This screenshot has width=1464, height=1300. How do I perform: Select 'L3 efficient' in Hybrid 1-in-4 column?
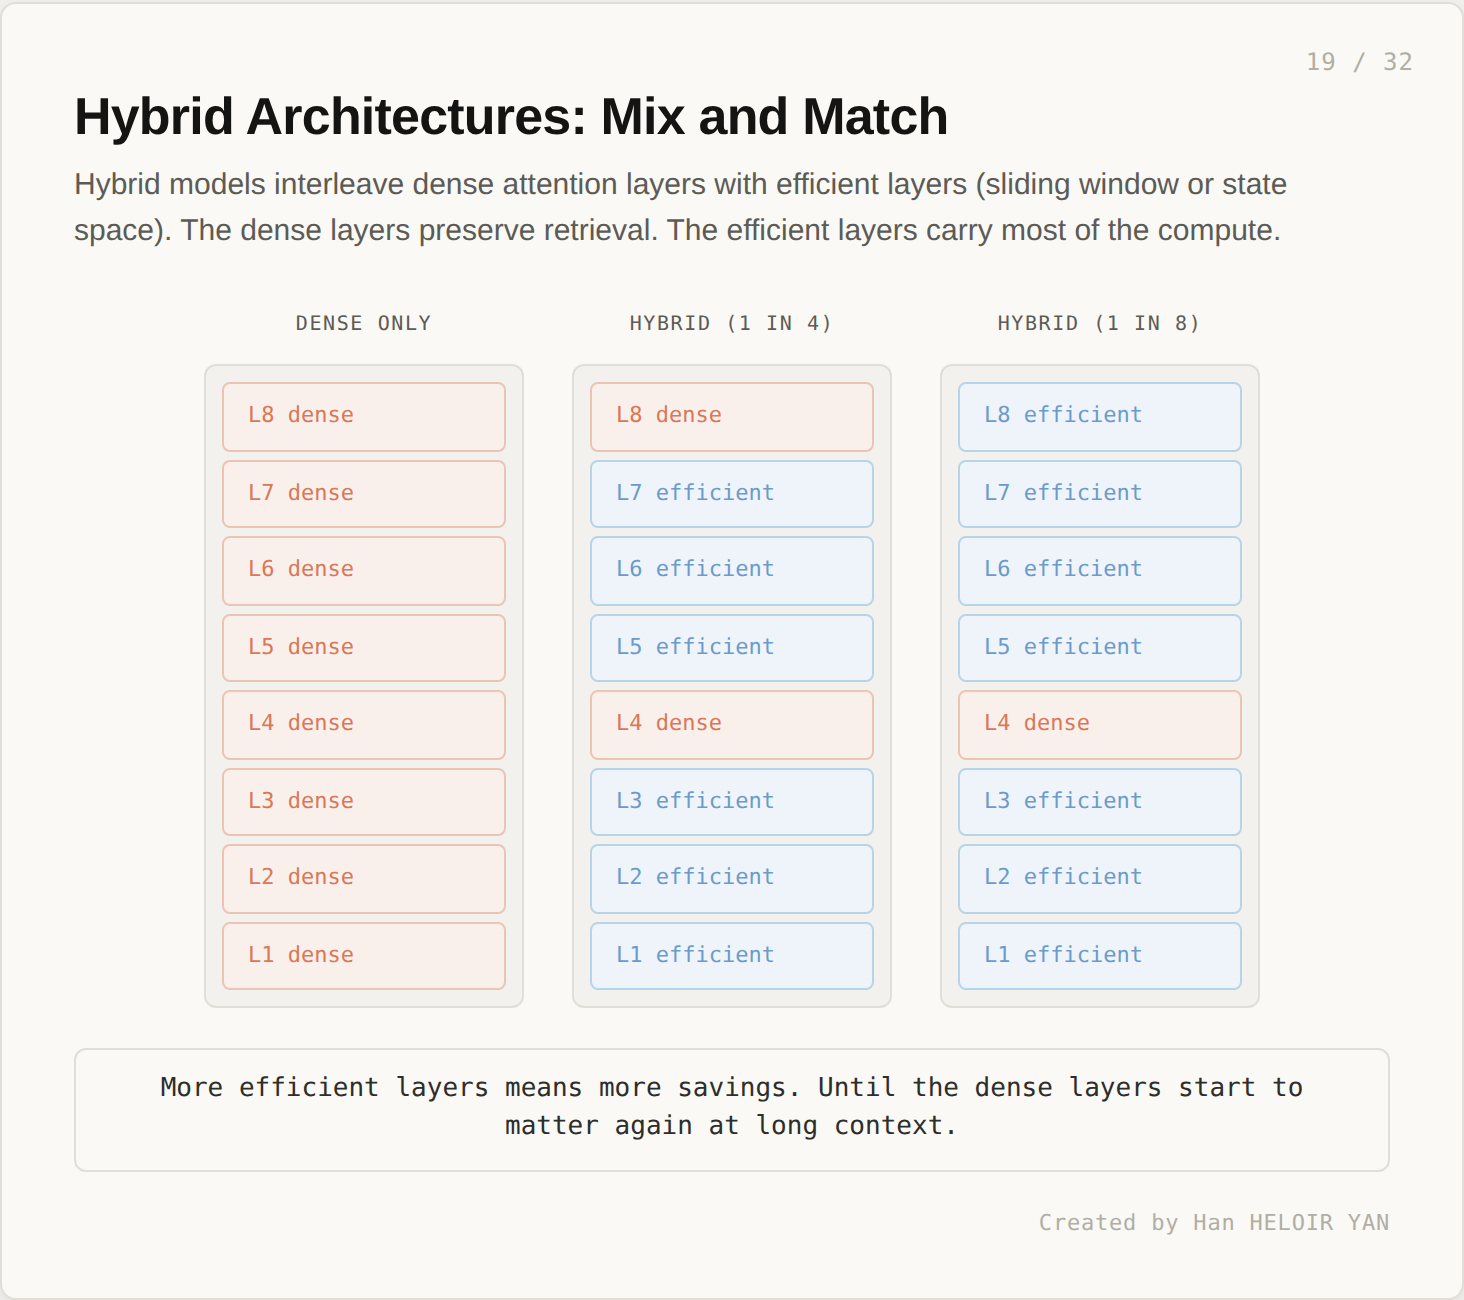[732, 802]
